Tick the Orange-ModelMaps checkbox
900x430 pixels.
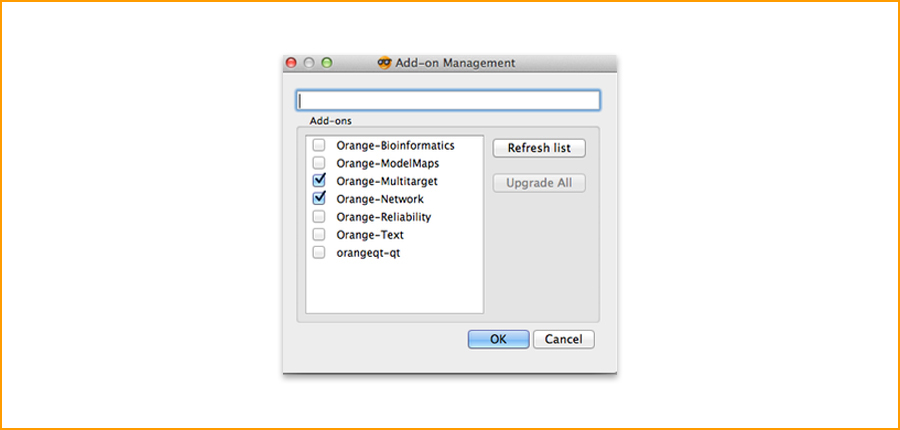point(319,163)
